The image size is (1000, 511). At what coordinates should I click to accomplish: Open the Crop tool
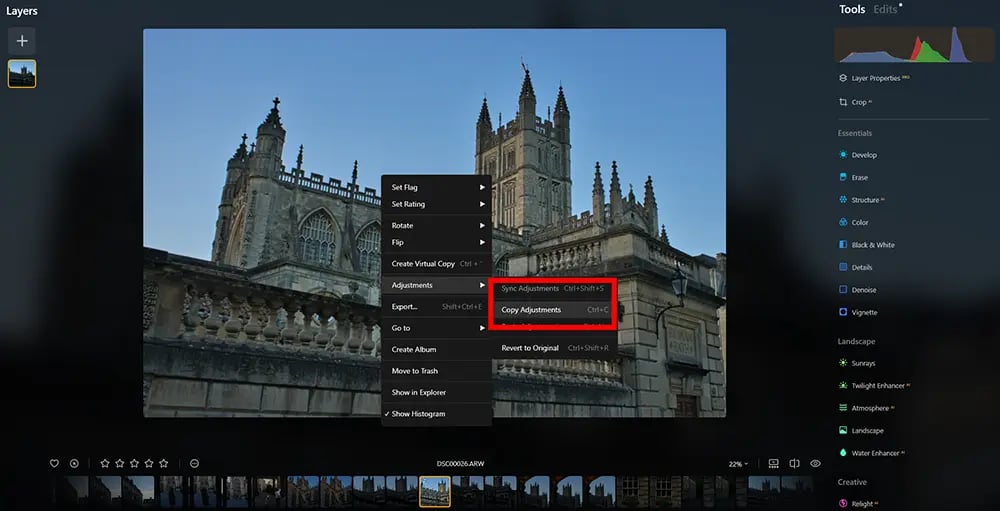pos(853,102)
